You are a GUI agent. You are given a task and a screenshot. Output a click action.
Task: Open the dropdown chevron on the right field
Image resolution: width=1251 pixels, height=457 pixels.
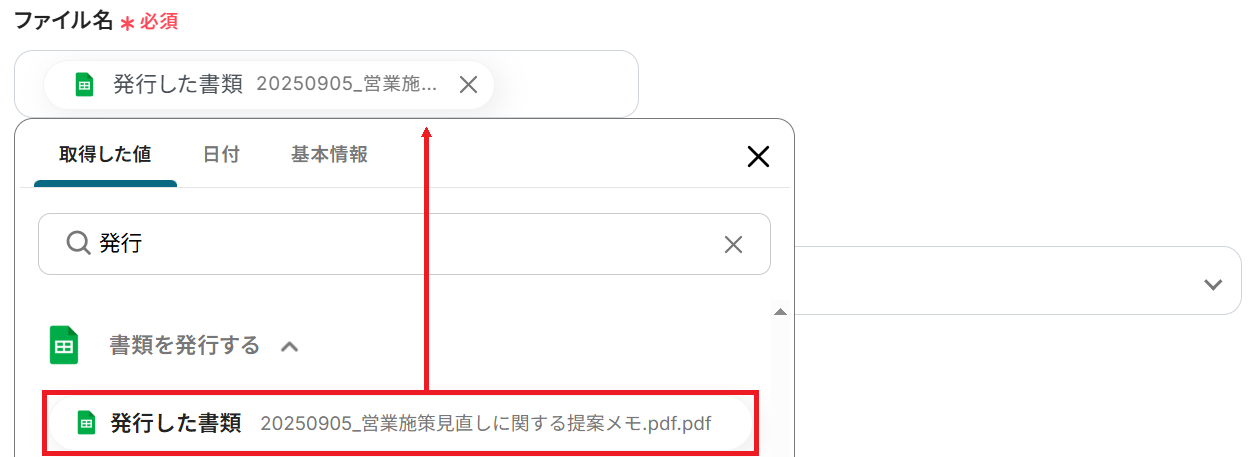(1213, 284)
